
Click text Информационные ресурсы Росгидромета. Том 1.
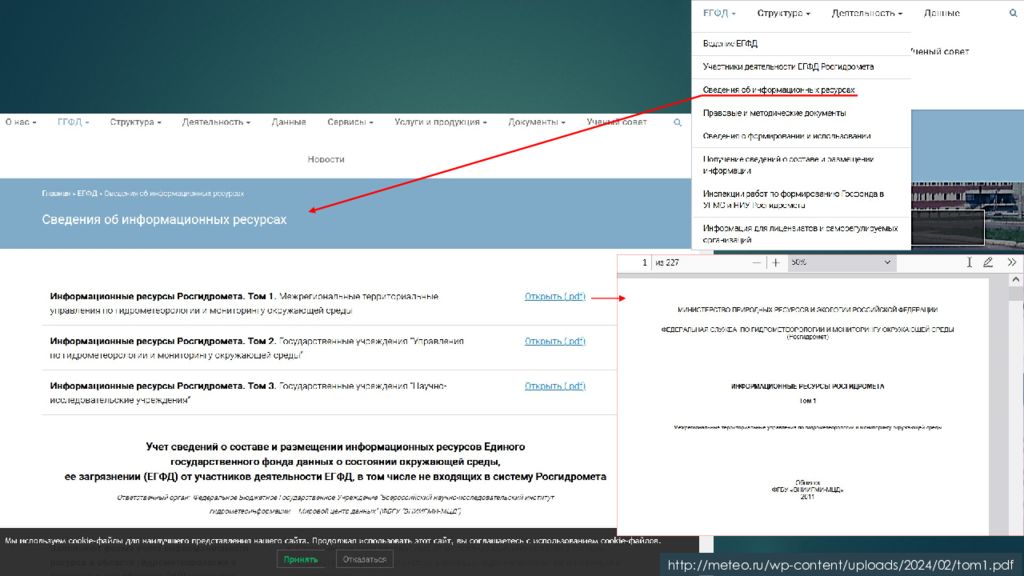coord(163,296)
